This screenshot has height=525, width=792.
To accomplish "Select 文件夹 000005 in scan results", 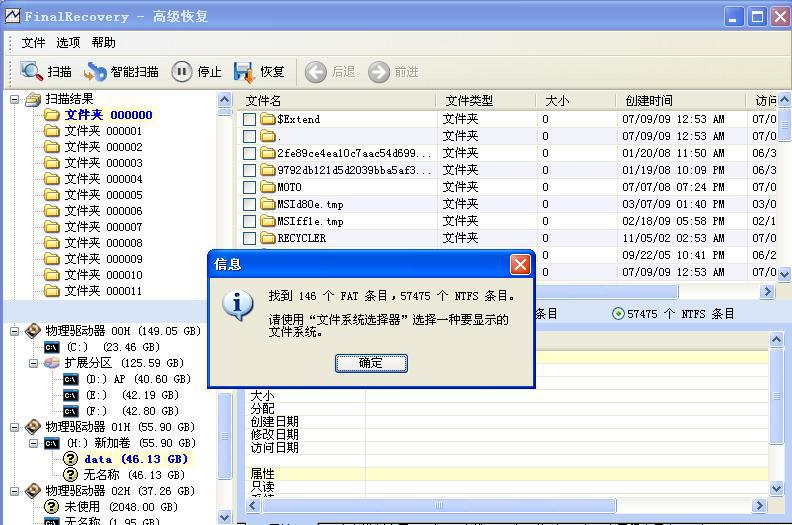I will [103, 195].
